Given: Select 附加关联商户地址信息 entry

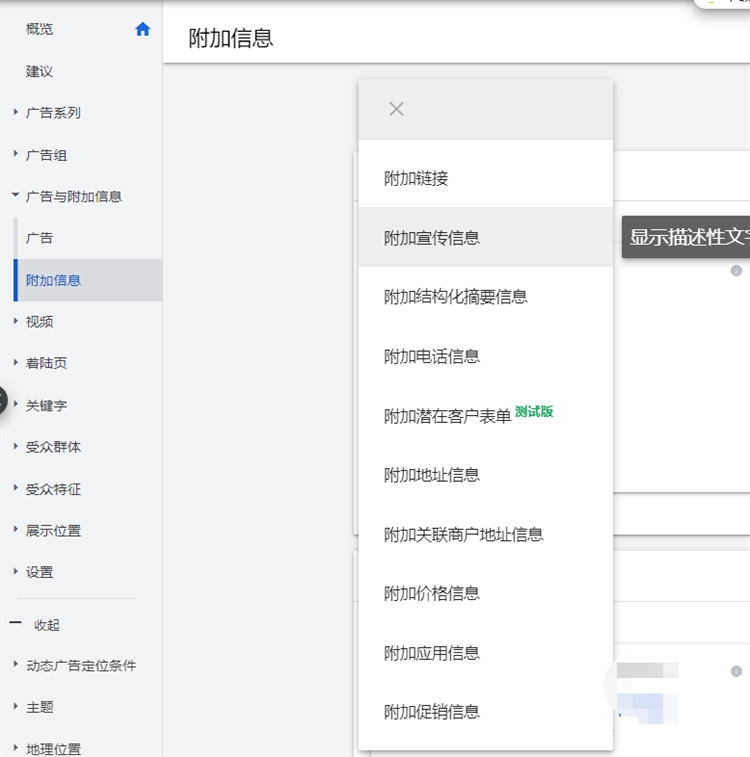Looking at the screenshot, I should point(486,534).
